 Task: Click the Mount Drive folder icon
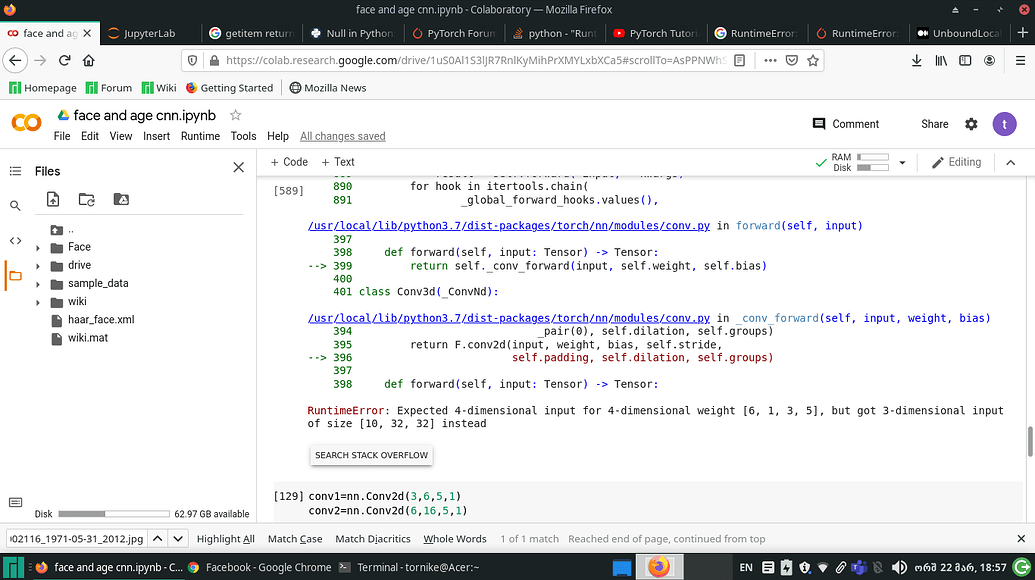121,199
